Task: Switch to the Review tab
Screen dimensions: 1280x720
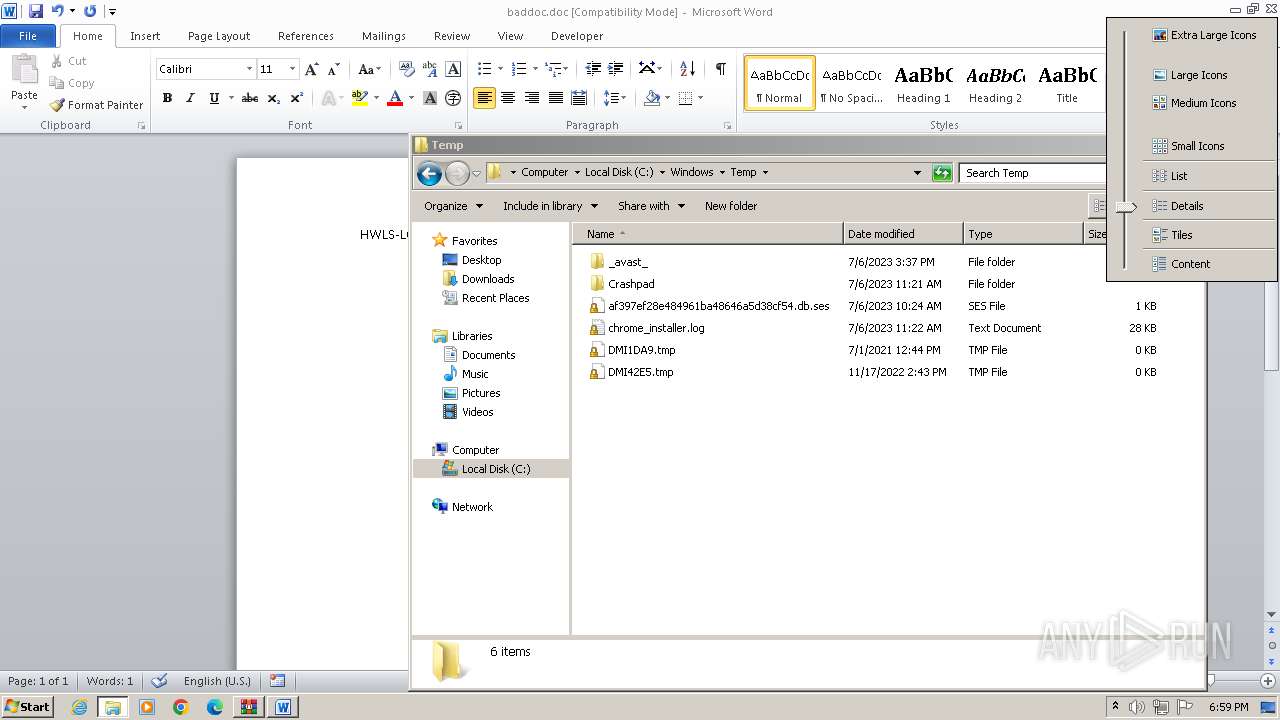Action: 452,36
